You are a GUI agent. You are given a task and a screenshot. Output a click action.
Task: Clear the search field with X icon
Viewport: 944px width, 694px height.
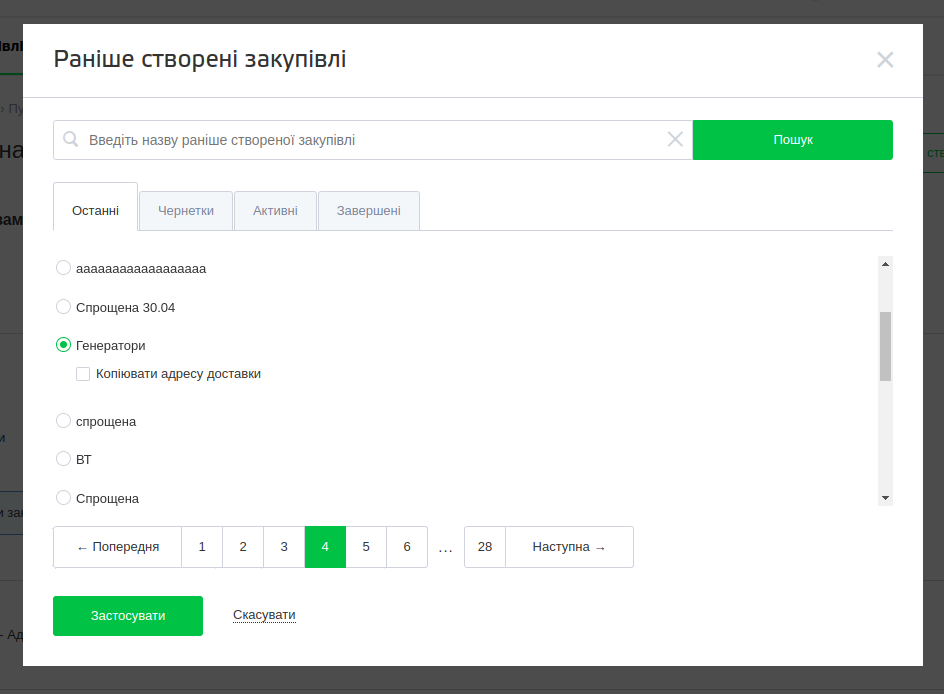(x=676, y=140)
